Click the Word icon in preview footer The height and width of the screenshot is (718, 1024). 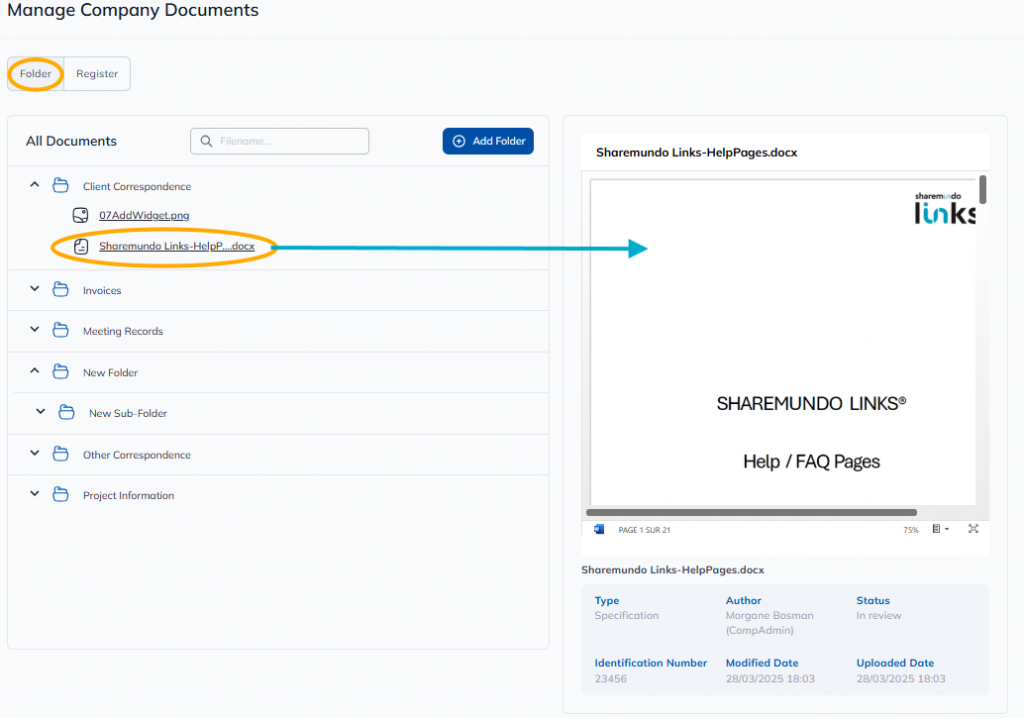tap(599, 529)
